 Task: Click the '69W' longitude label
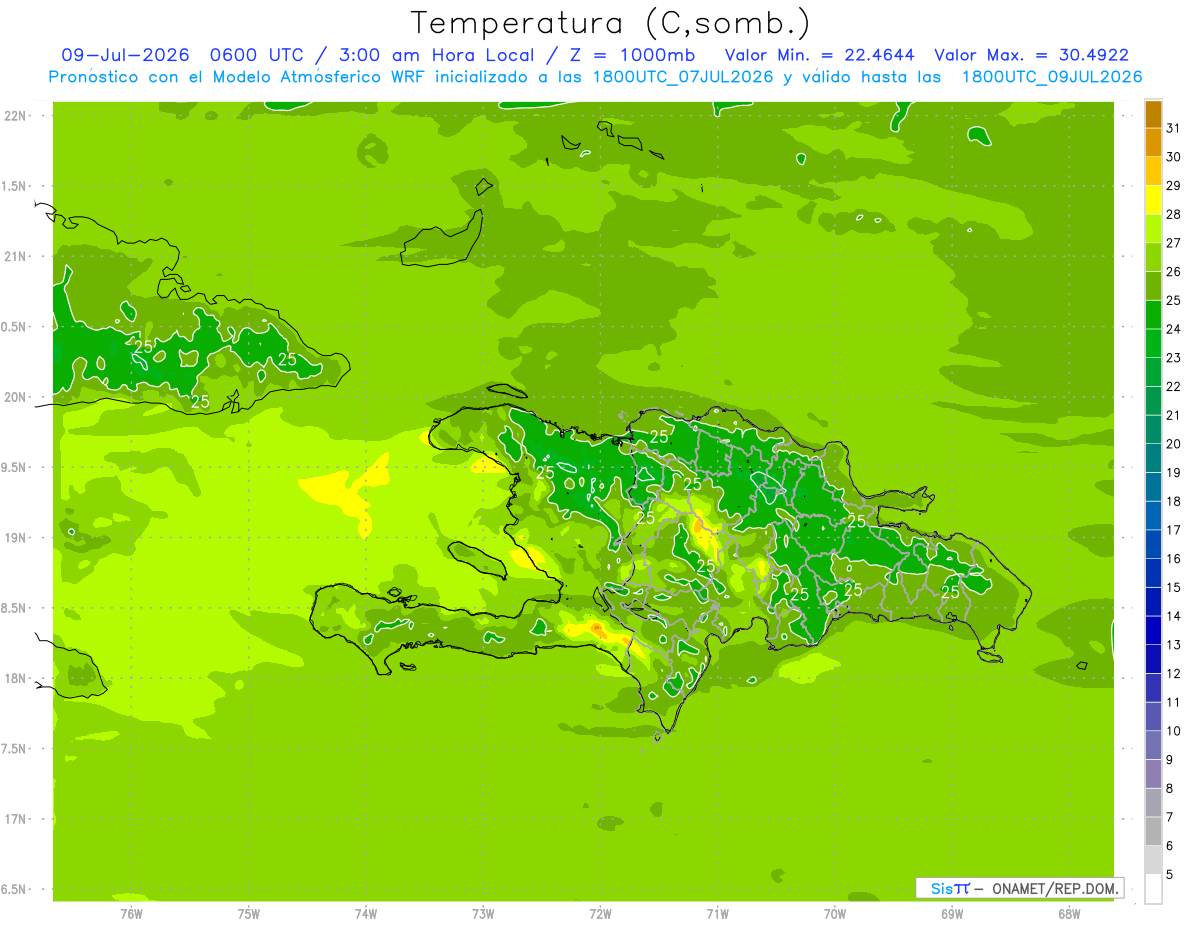pos(952,913)
